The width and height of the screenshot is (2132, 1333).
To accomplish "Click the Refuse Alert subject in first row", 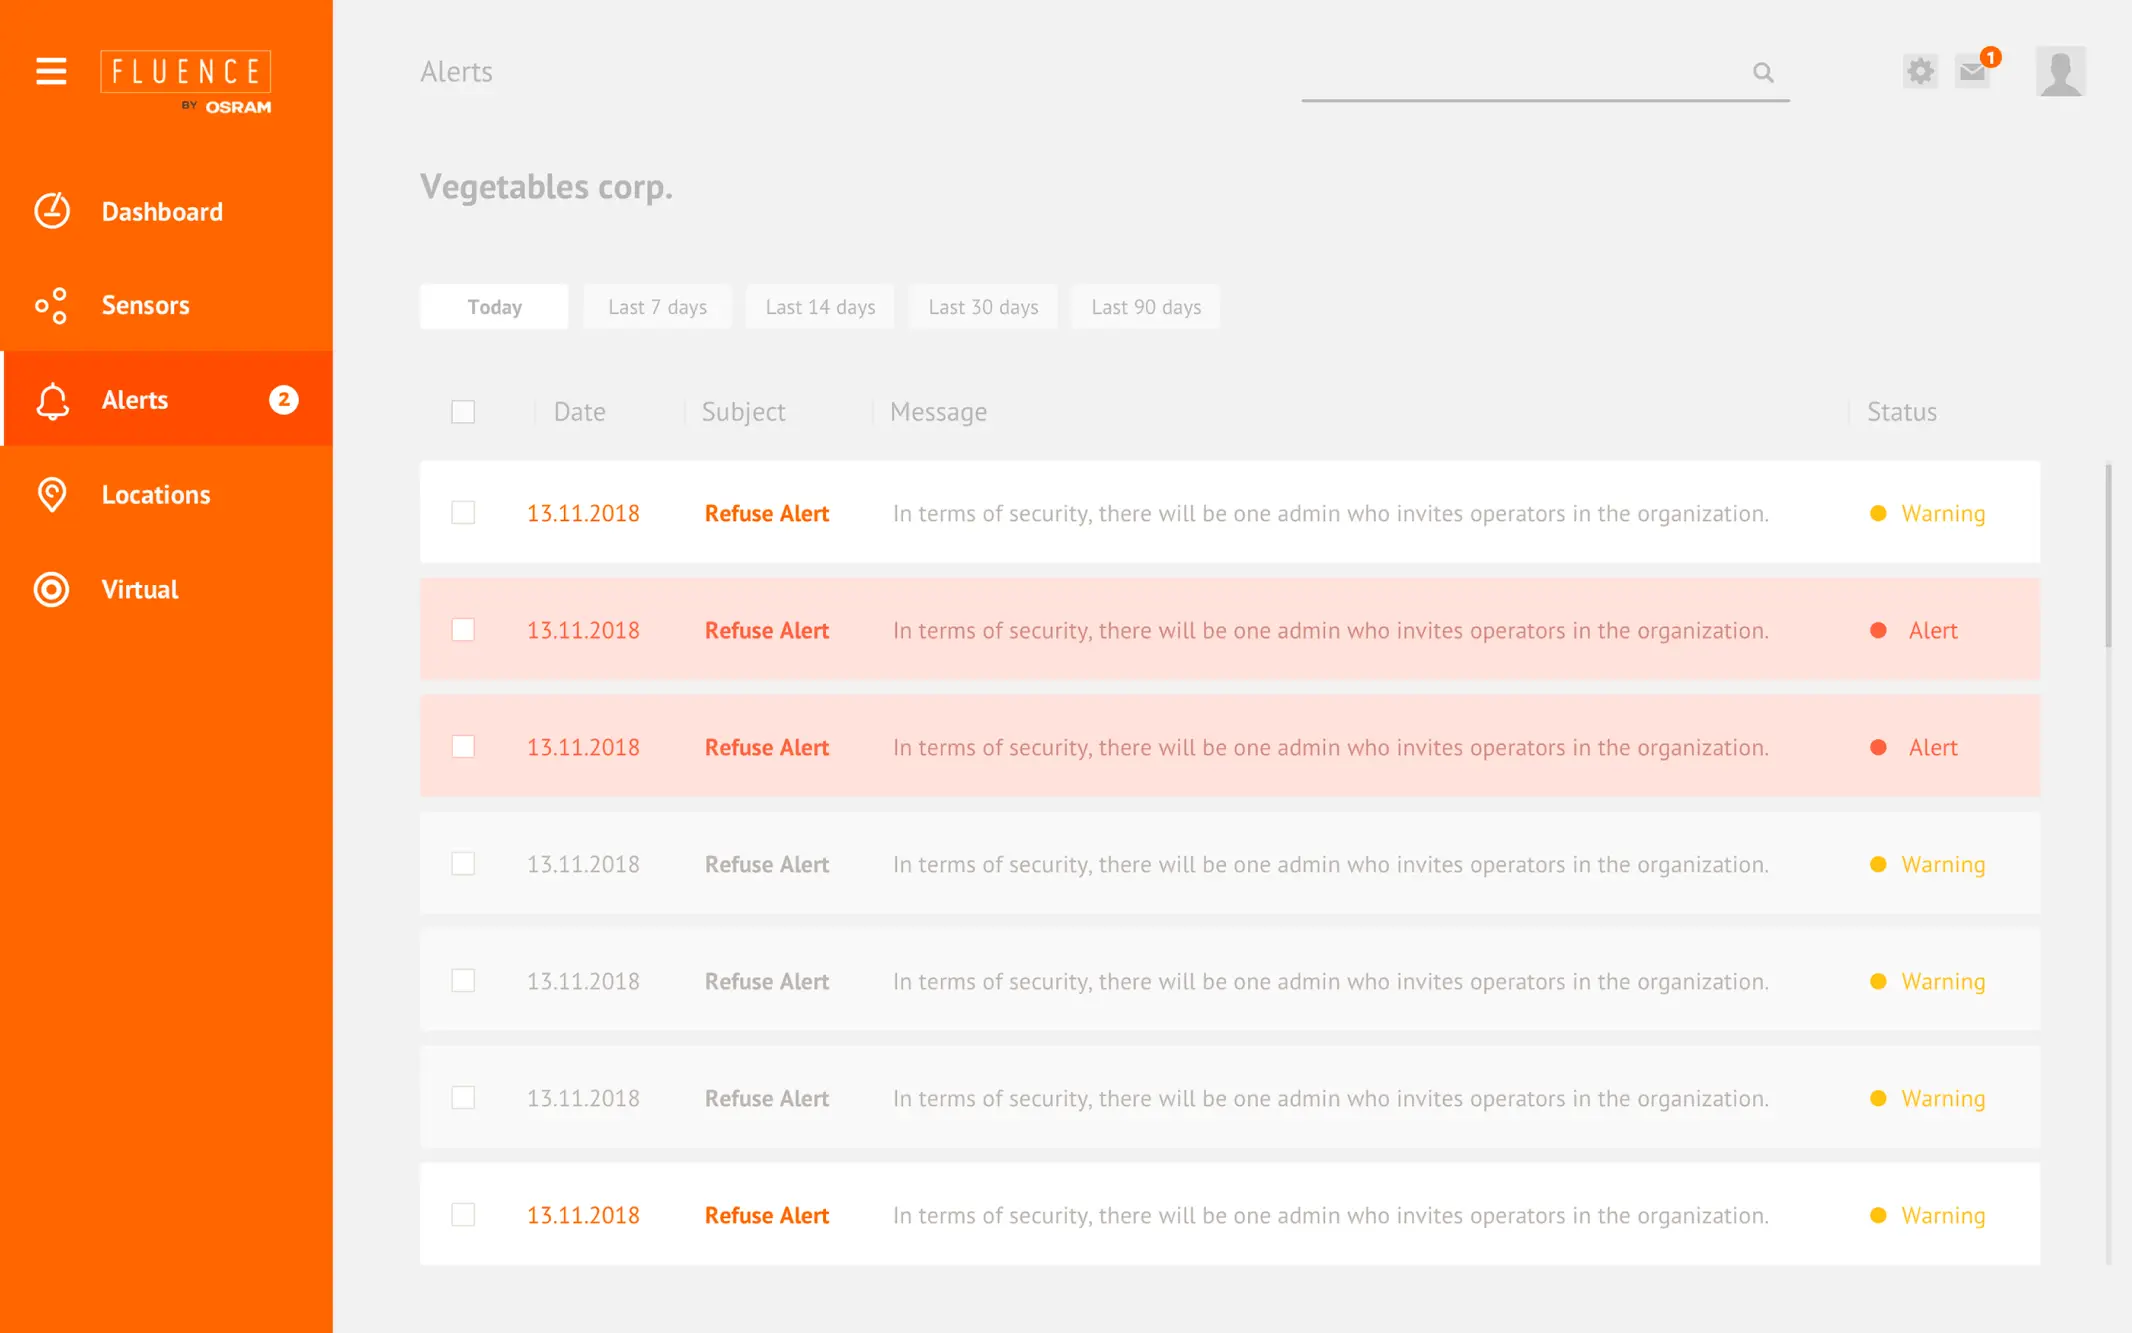I will click(767, 513).
